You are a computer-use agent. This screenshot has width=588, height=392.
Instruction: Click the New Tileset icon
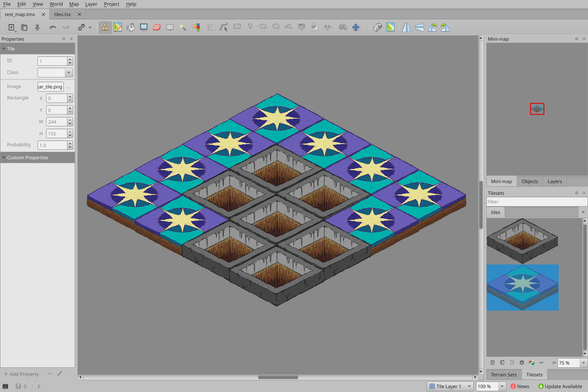click(x=492, y=363)
